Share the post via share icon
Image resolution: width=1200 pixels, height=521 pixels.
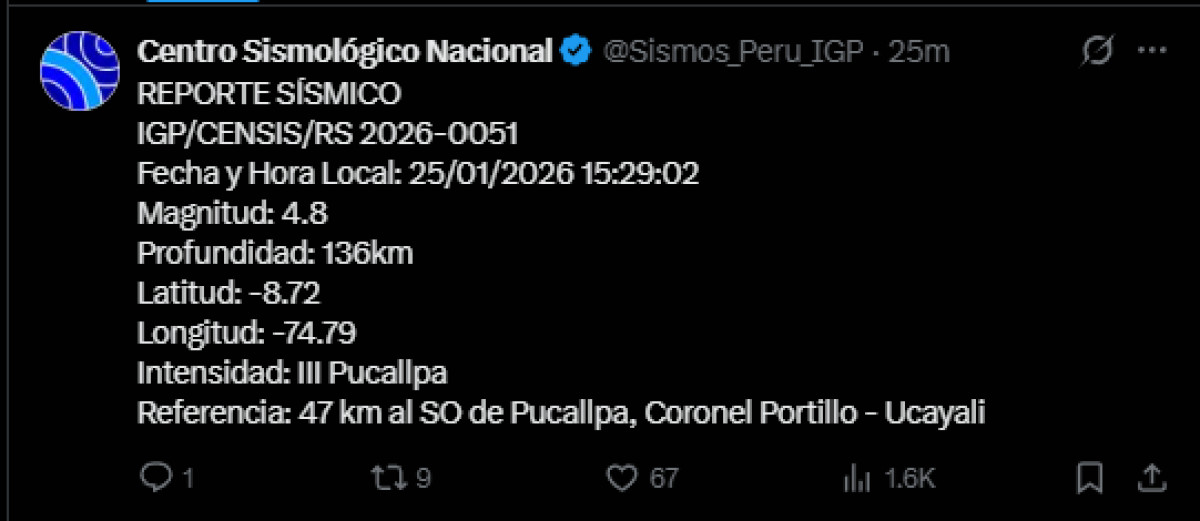[x=1151, y=478]
